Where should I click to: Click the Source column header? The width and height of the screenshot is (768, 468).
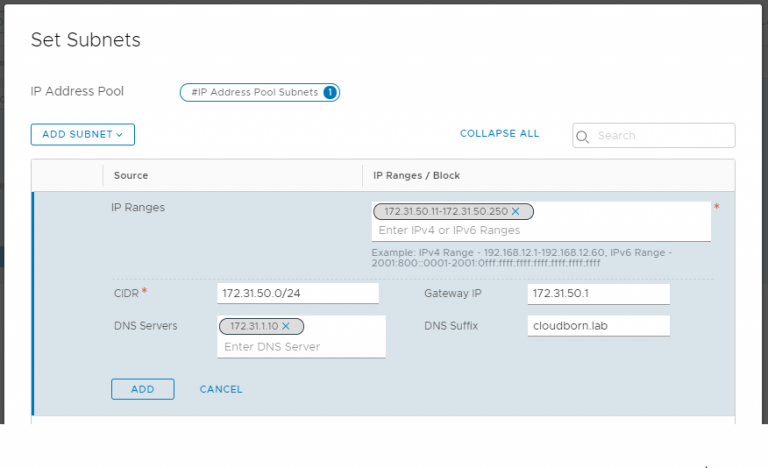point(131,175)
